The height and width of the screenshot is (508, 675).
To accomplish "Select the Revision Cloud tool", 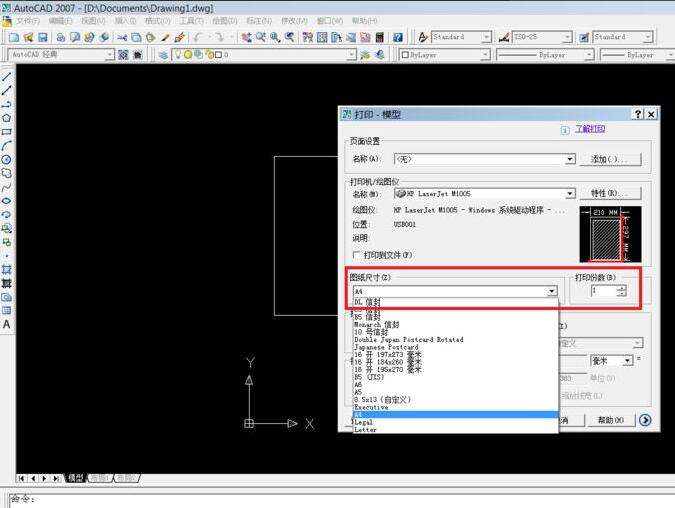I will click(6, 173).
